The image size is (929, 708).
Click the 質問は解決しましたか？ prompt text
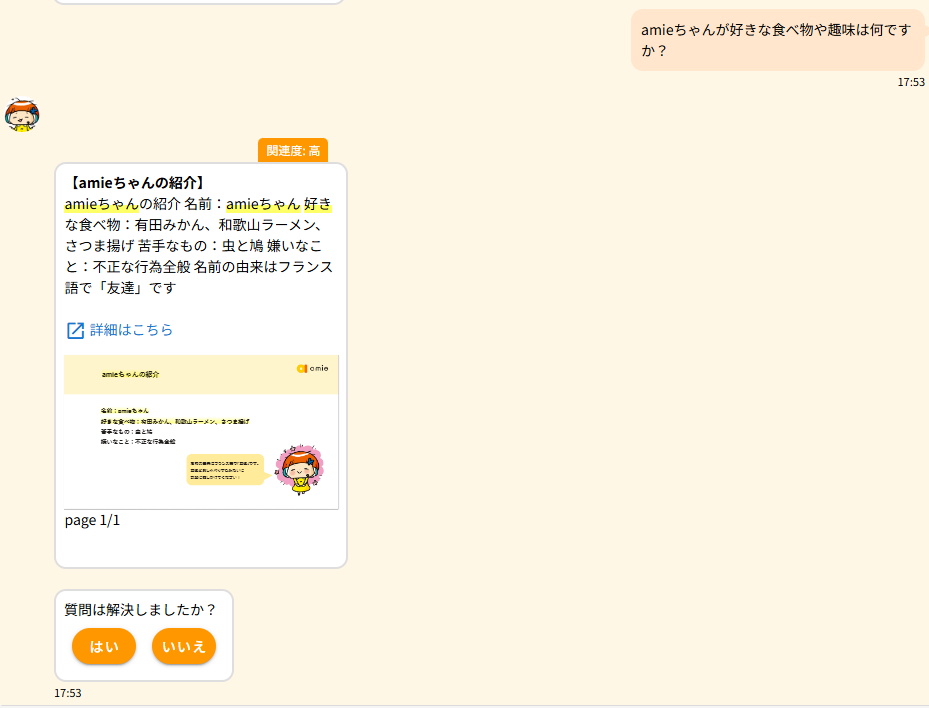coord(141,609)
